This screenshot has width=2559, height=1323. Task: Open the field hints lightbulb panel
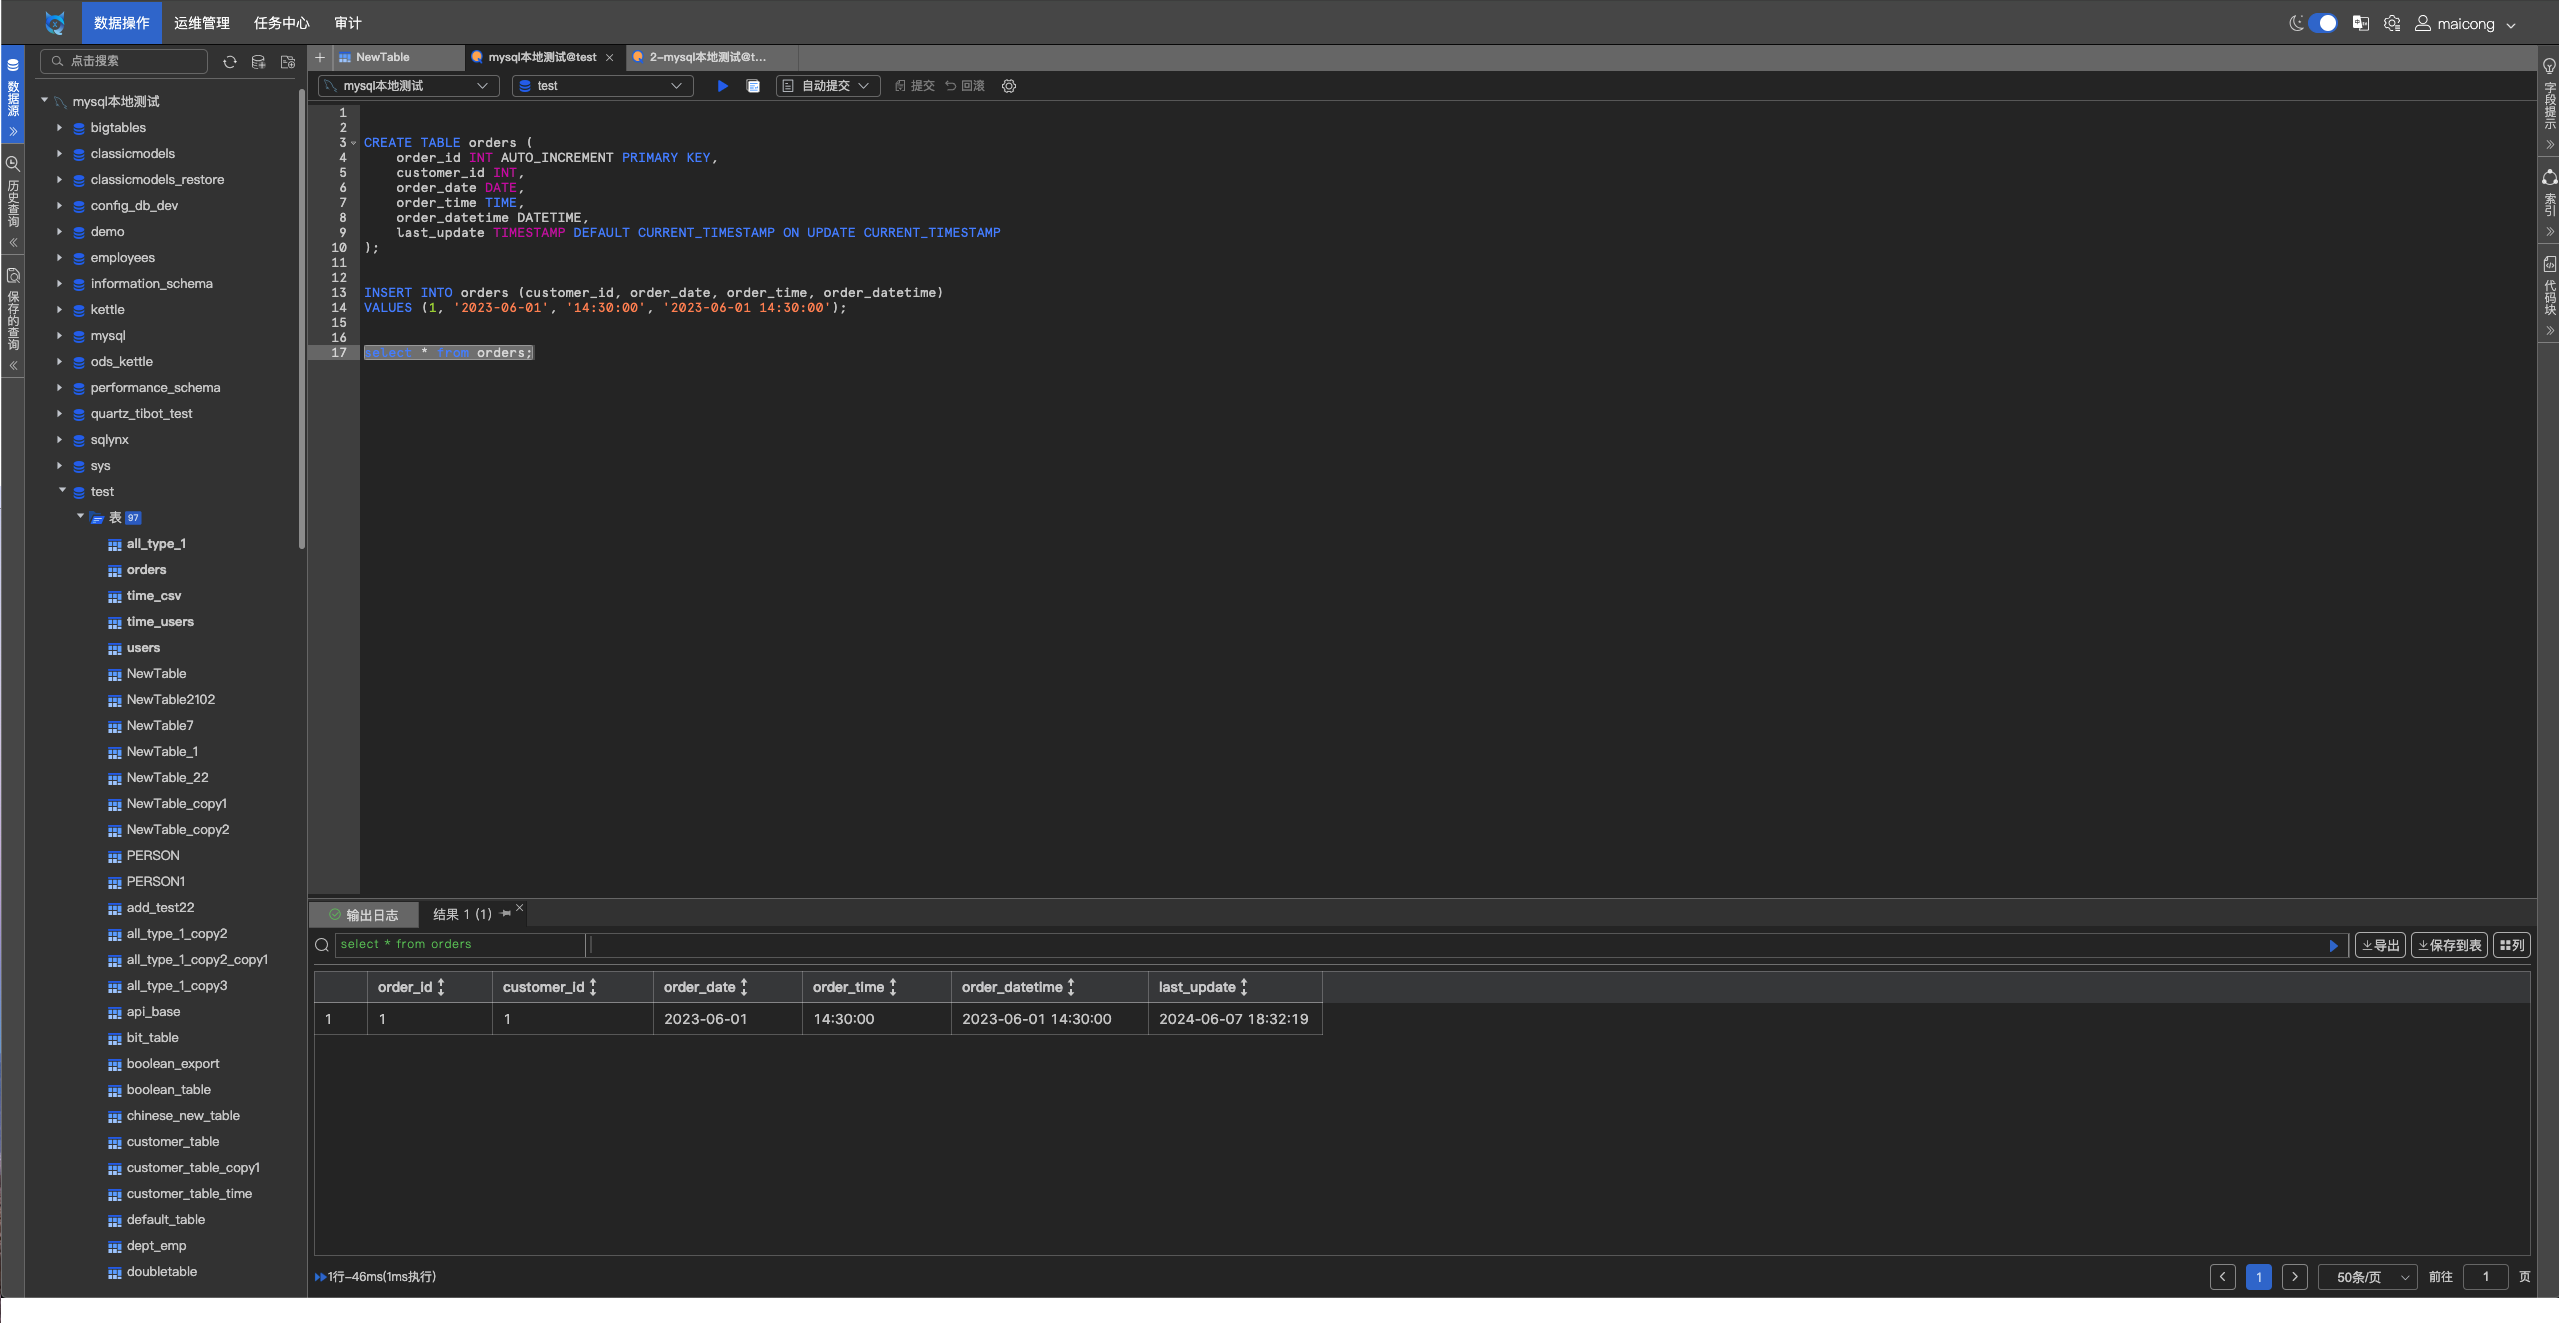[x=2549, y=66]
